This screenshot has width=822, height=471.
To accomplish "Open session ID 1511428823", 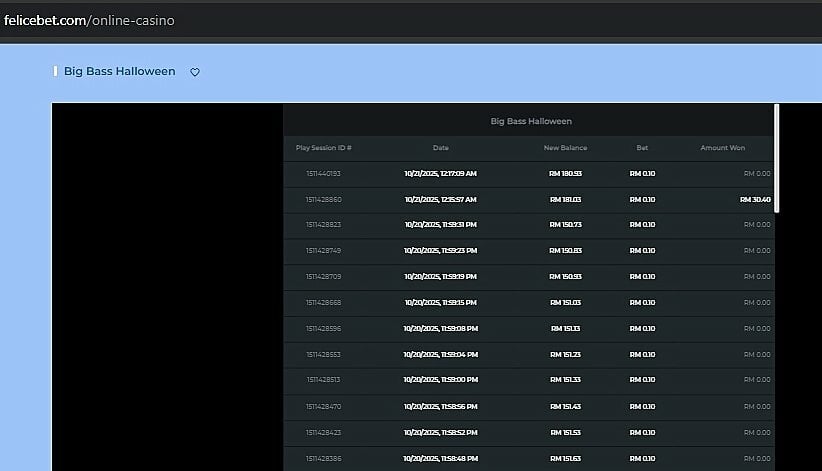I will tap(323, 225).
